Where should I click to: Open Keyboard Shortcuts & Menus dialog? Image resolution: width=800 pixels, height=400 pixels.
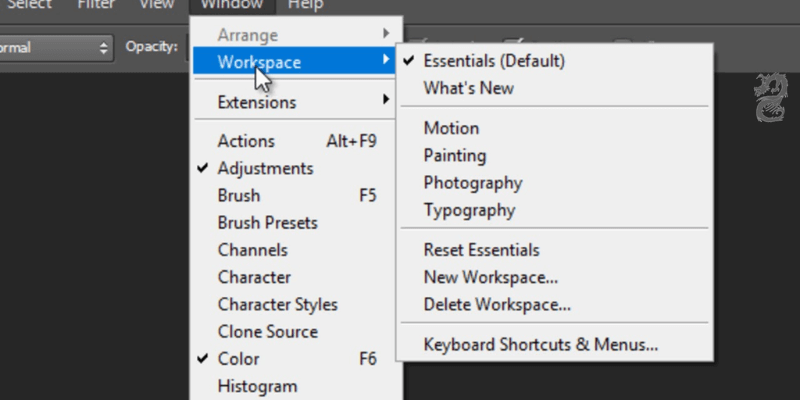540,346
